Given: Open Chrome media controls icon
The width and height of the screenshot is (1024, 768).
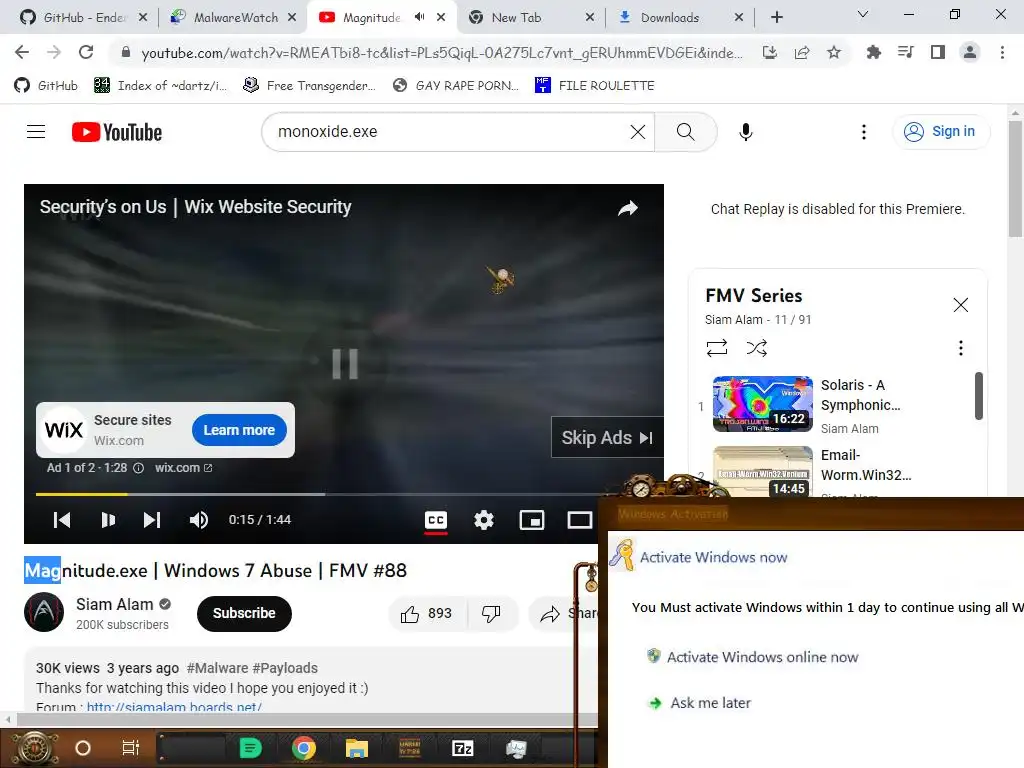Looking at the screenshot, I should click(905, 52).
